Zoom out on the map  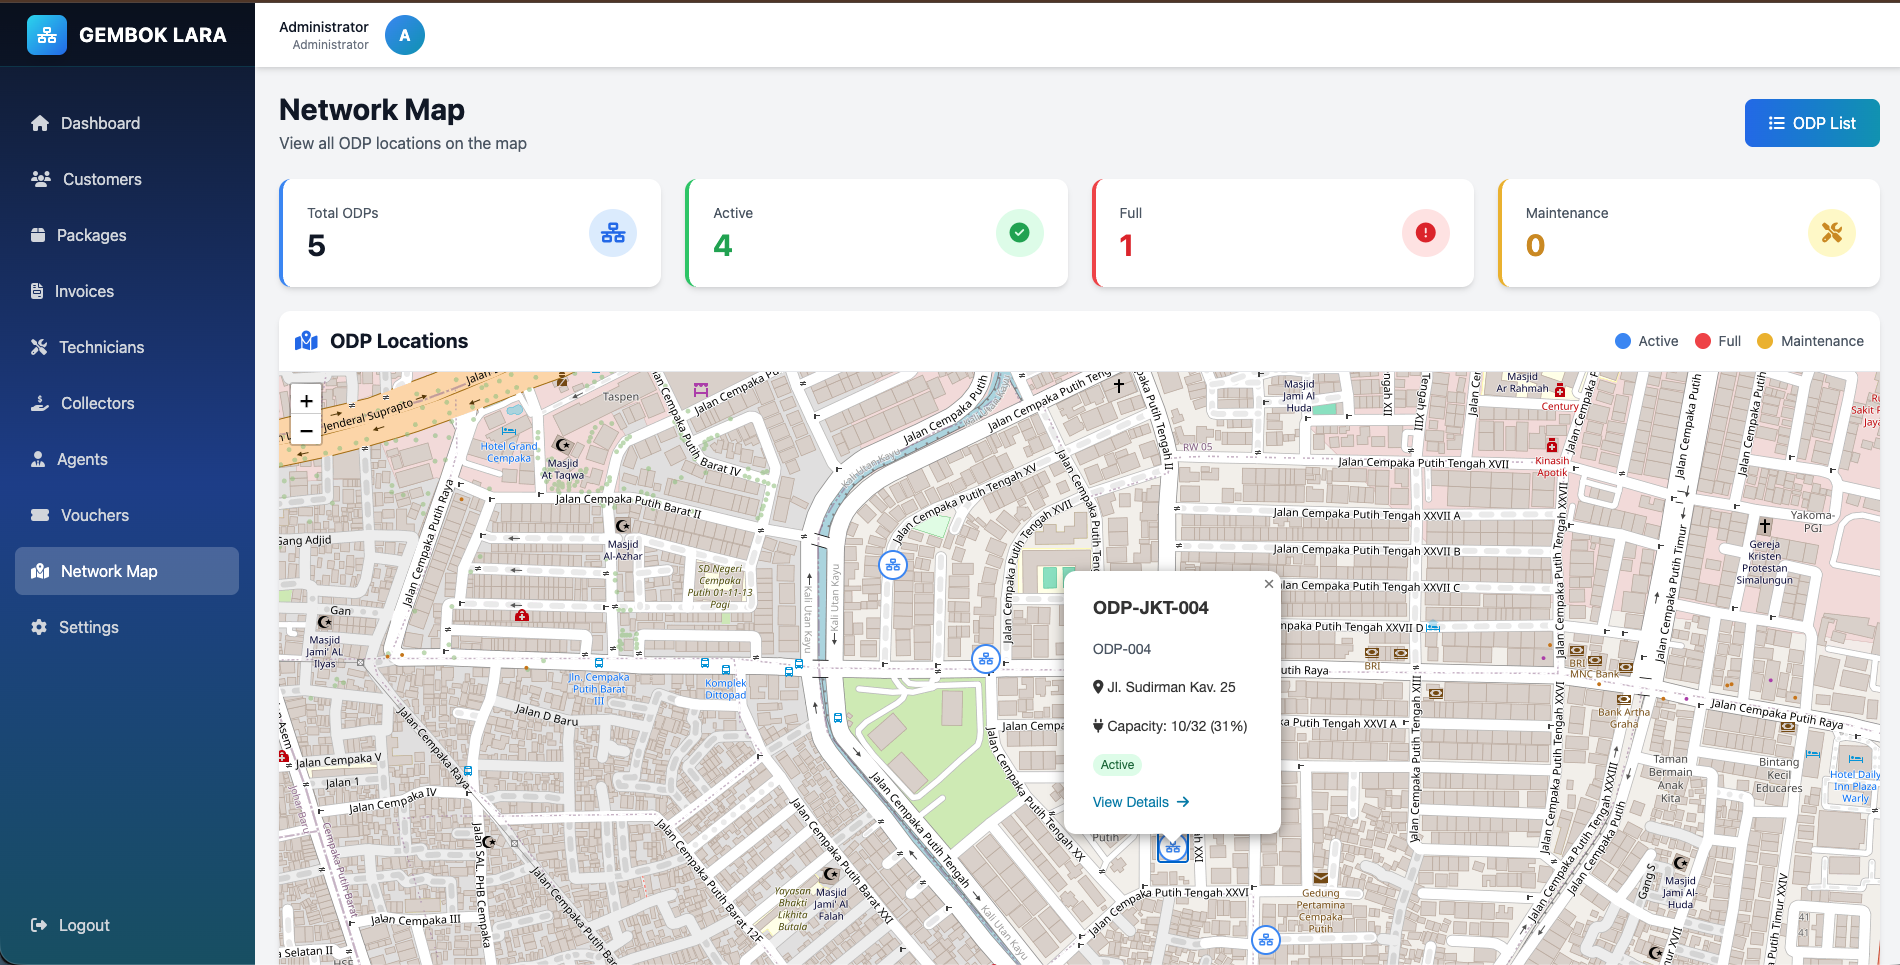(x=307, y=431)
